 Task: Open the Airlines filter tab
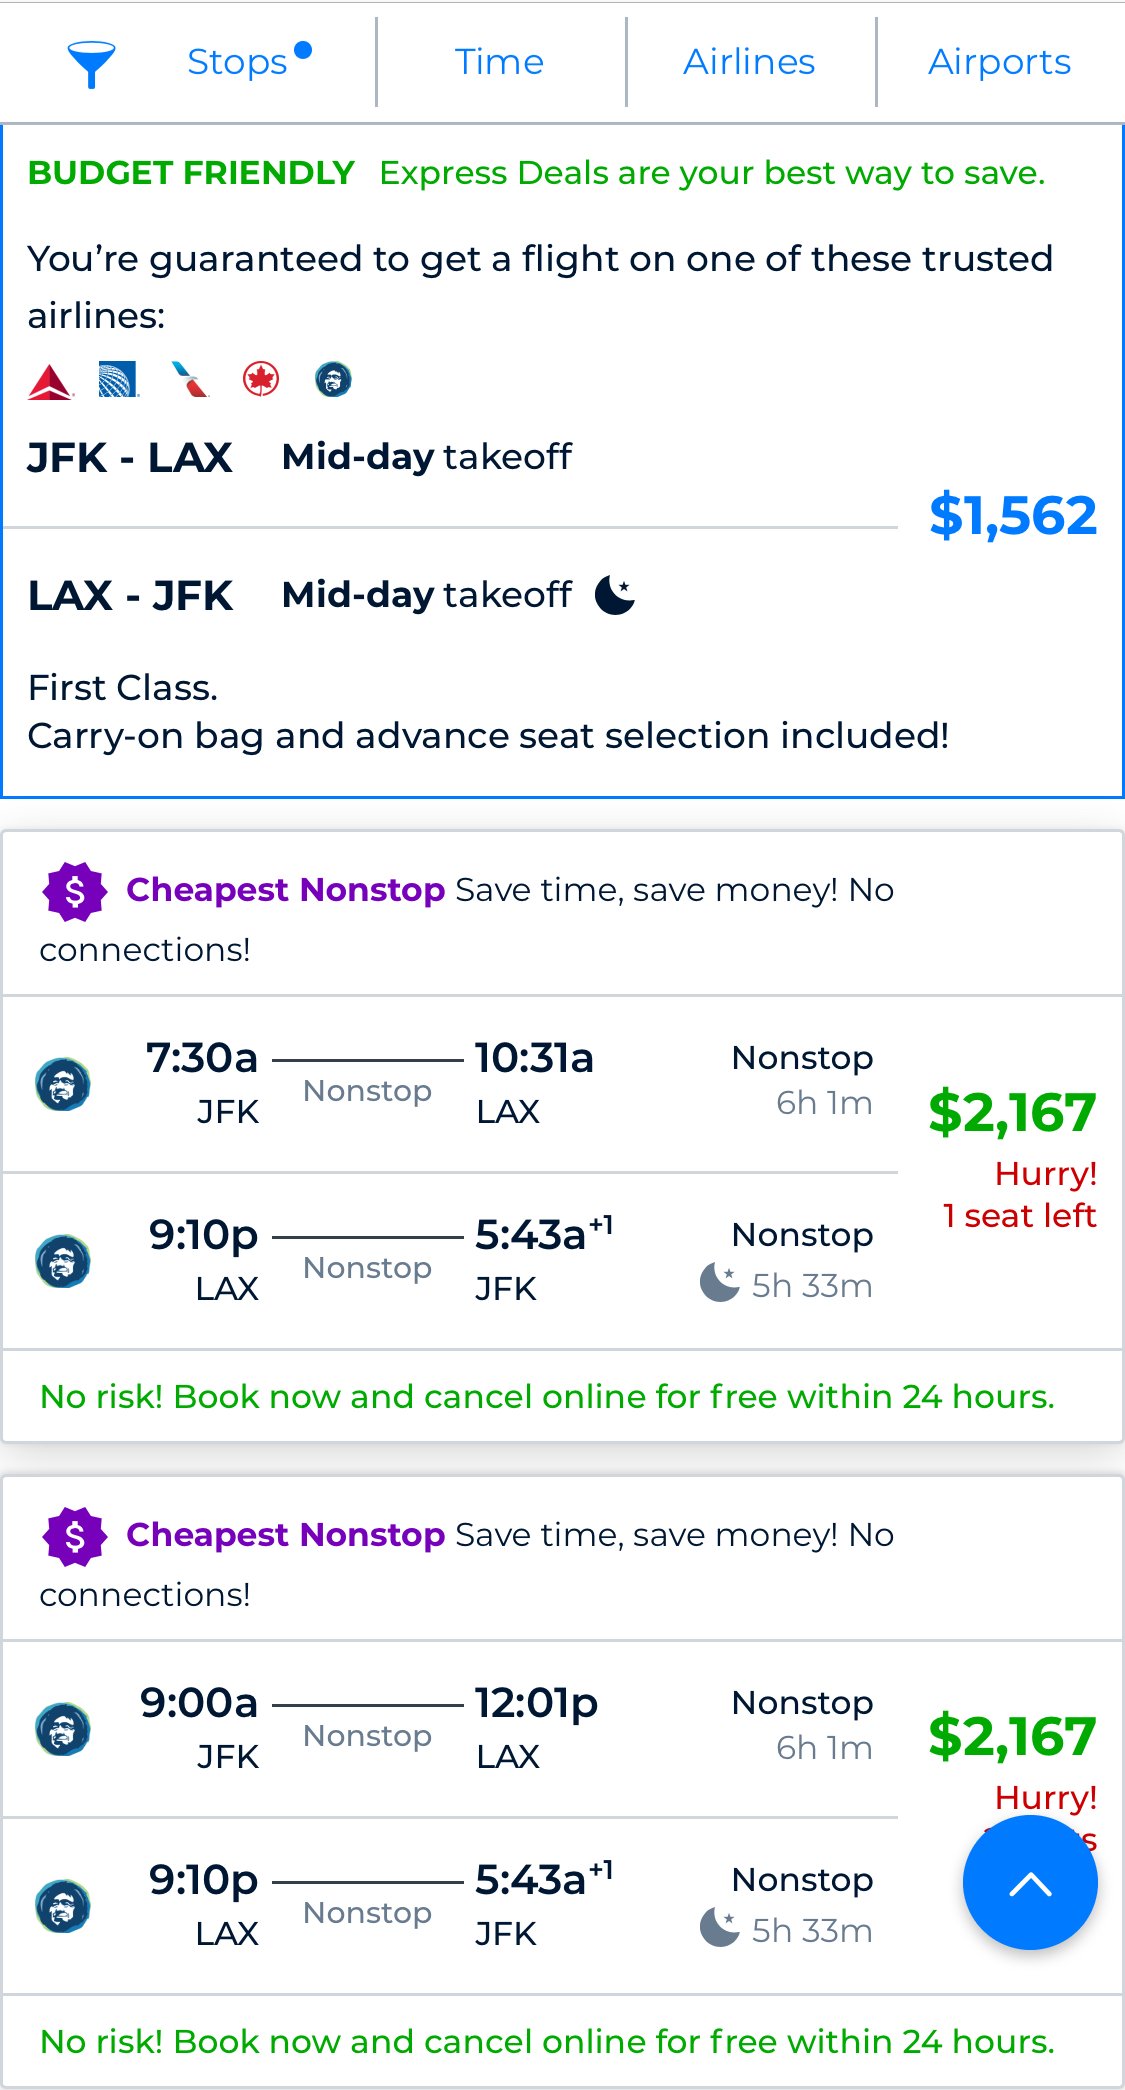(750, 62)
